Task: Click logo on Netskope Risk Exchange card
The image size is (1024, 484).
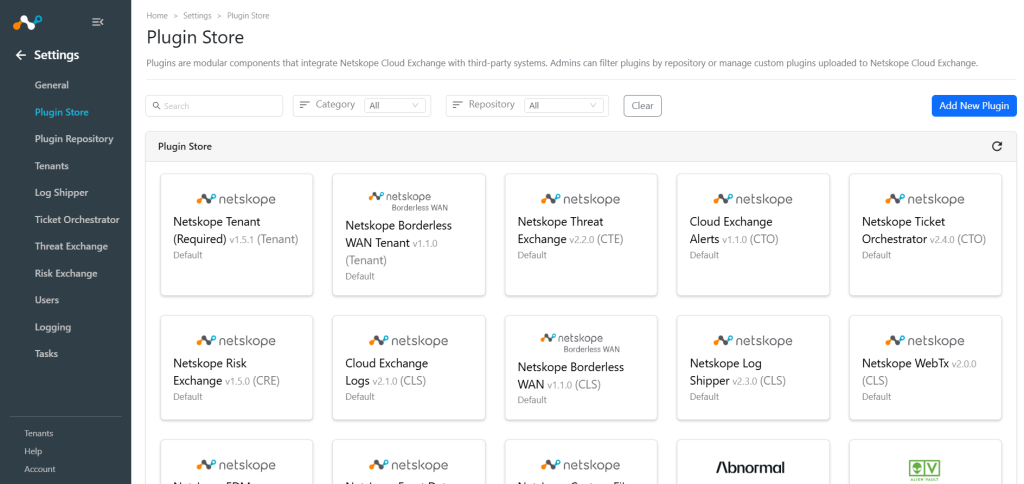Action: coord(236,341)
